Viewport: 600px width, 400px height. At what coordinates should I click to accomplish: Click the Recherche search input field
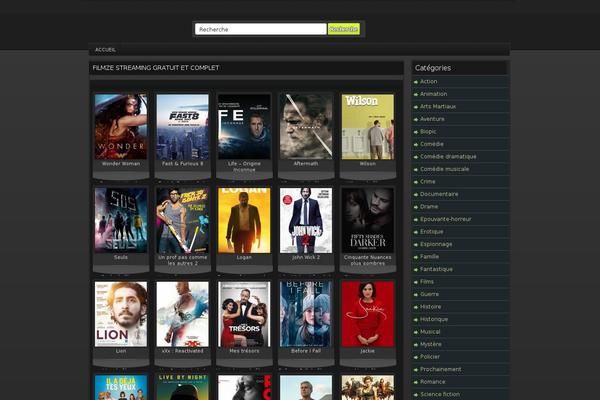[261, 29]
